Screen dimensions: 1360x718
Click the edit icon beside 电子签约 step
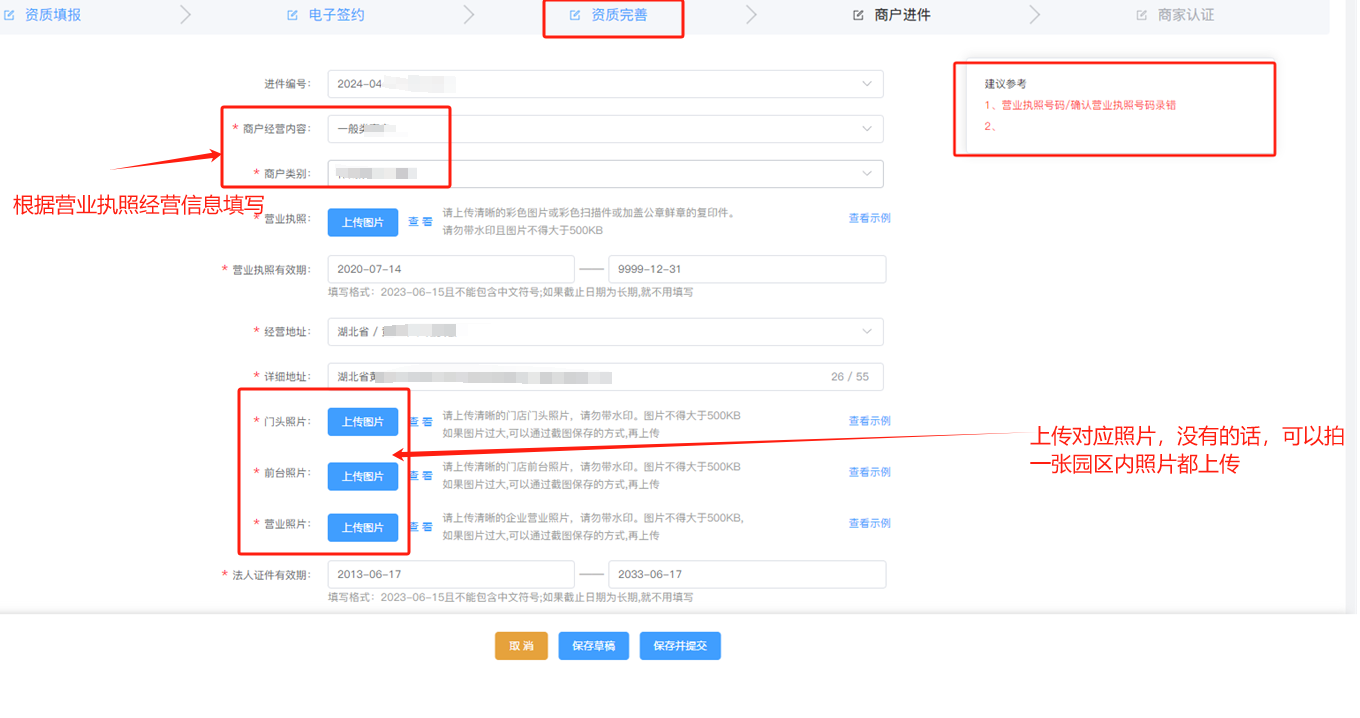pos(292,16)
